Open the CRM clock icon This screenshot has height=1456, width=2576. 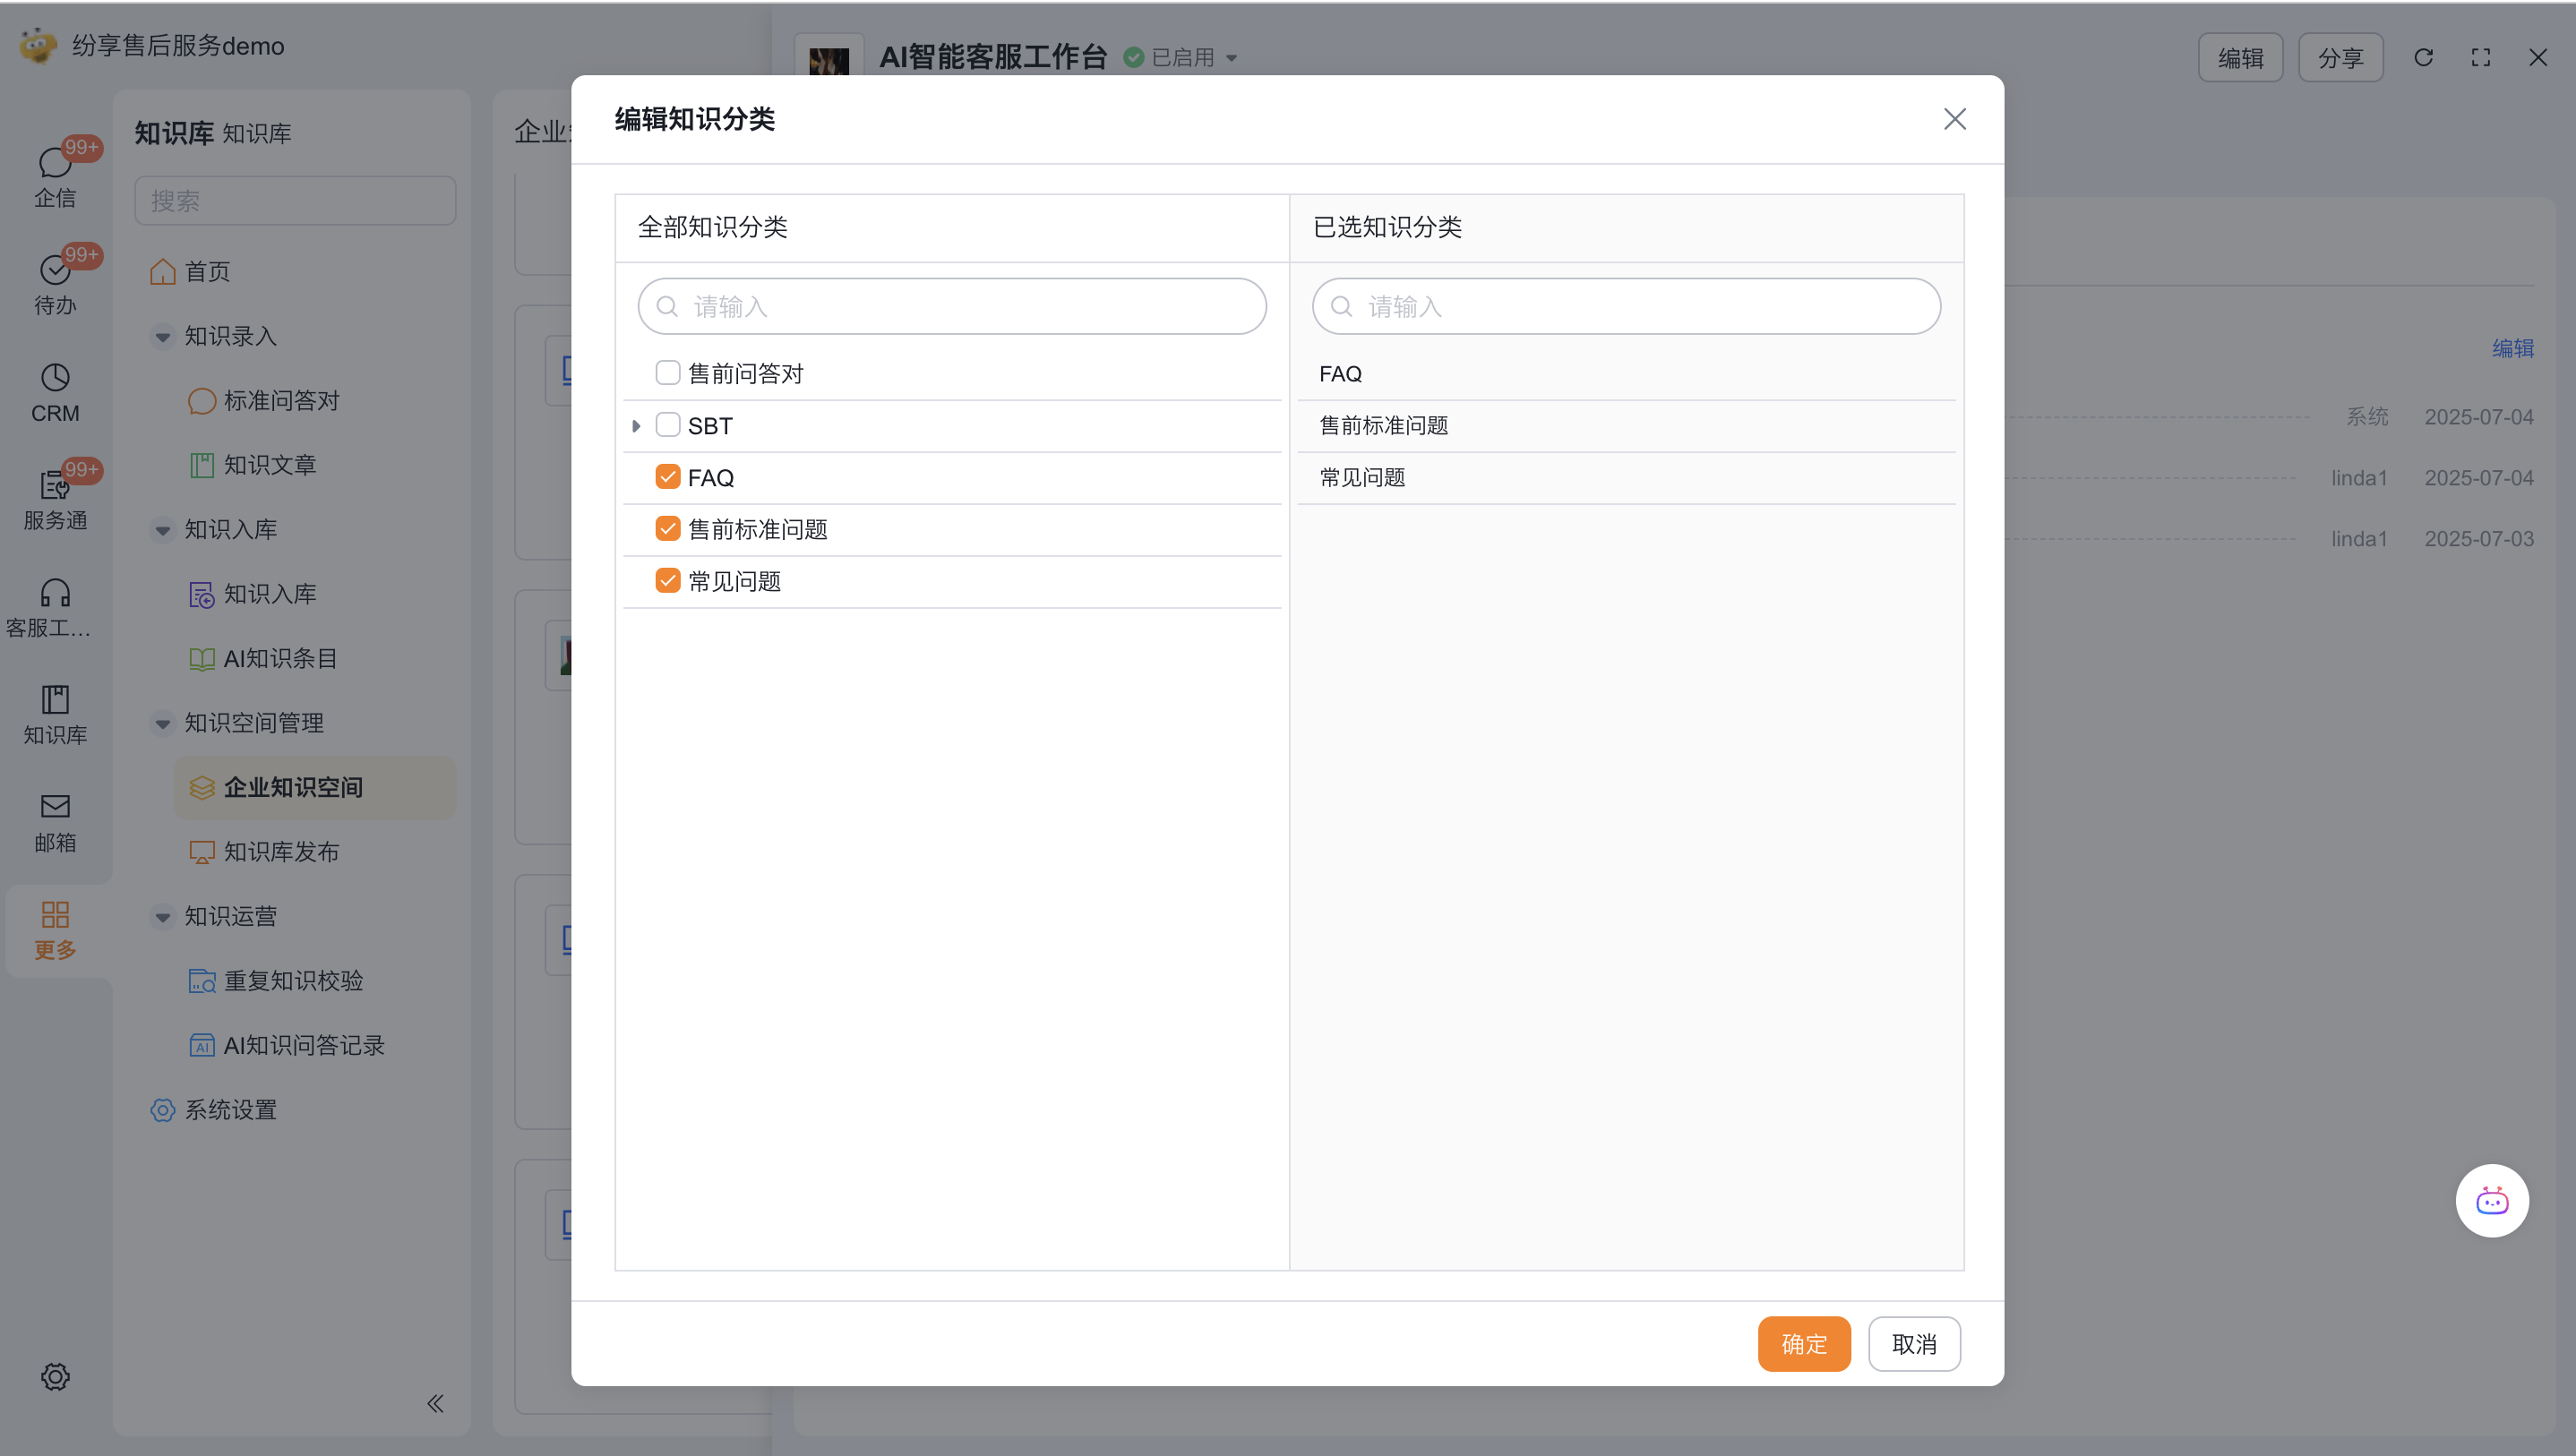point(54,378)
